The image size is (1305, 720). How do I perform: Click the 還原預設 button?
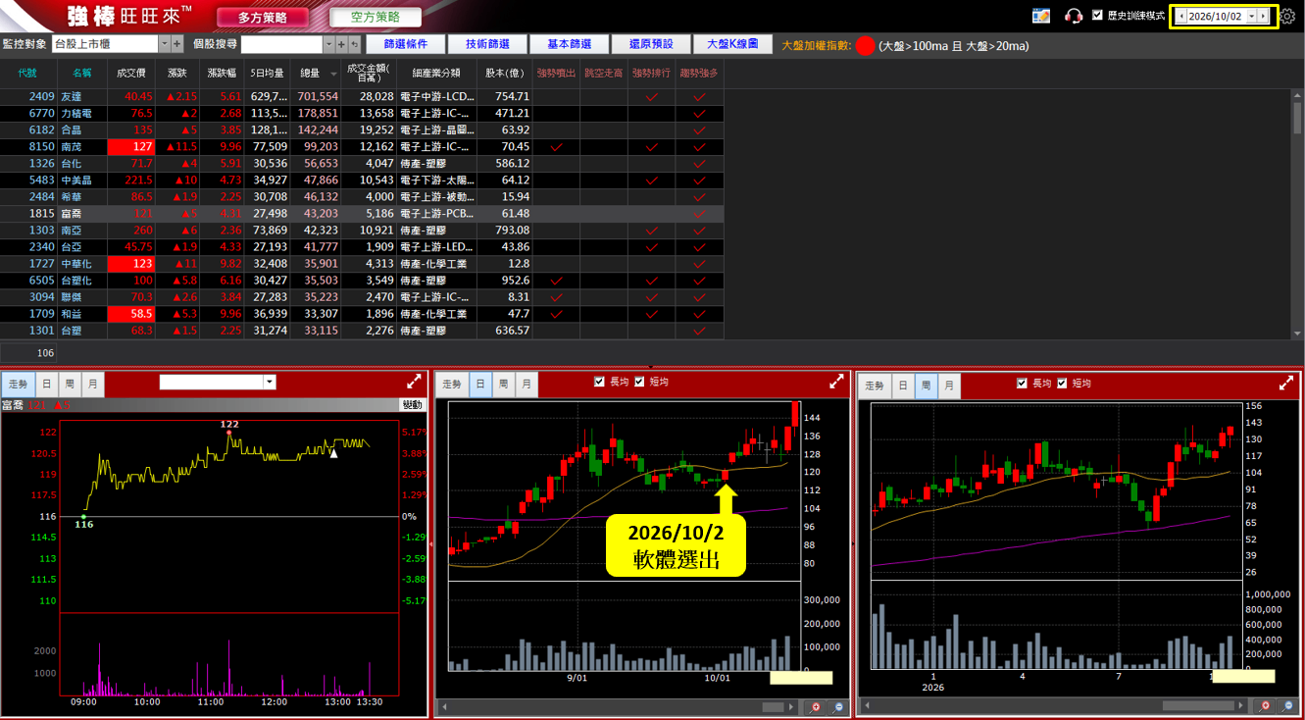(651, 44)
